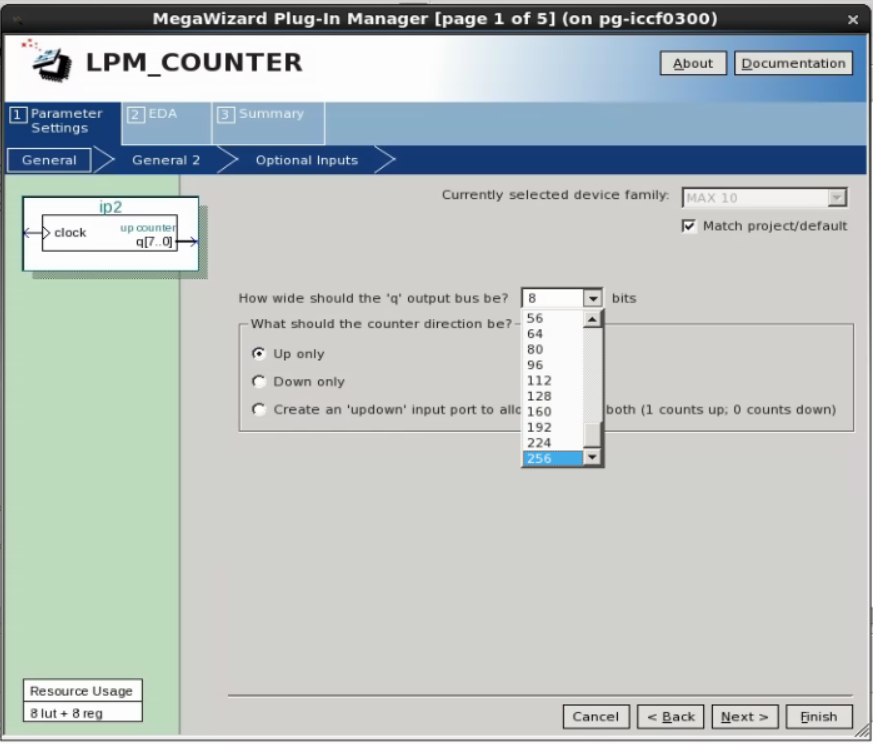Select 256 in the width list
Viewport: 873px width, 744px height.
point(552,459)
